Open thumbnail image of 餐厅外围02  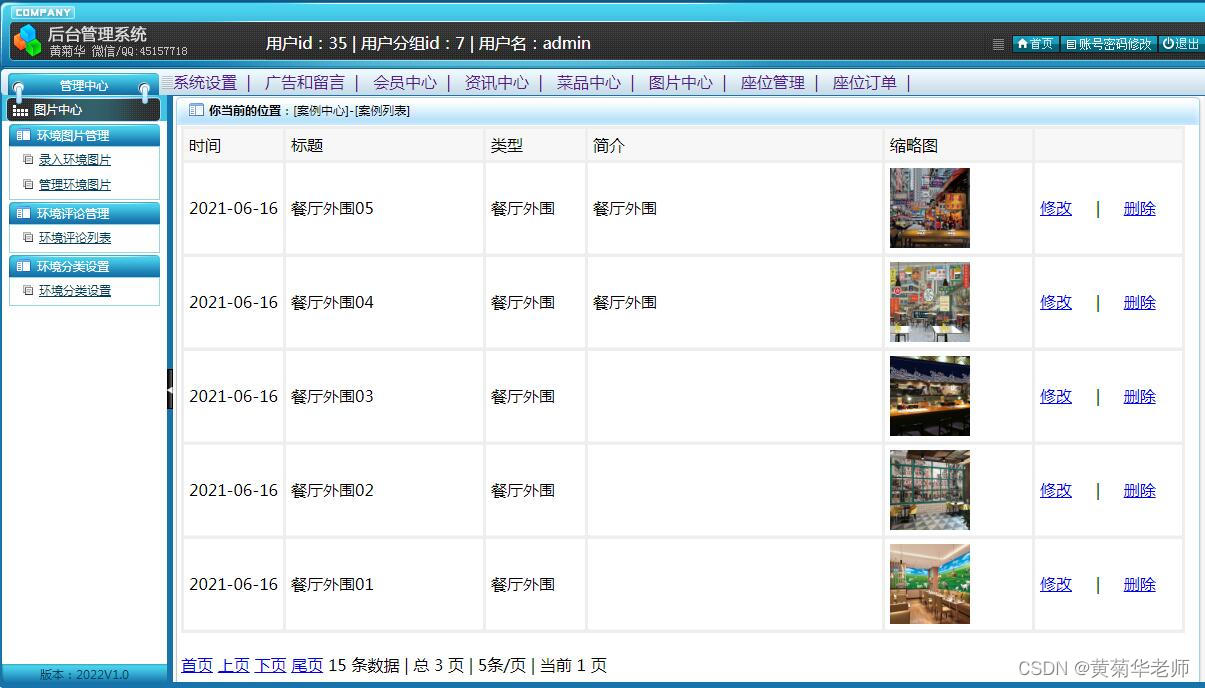[x=930, y=490]
